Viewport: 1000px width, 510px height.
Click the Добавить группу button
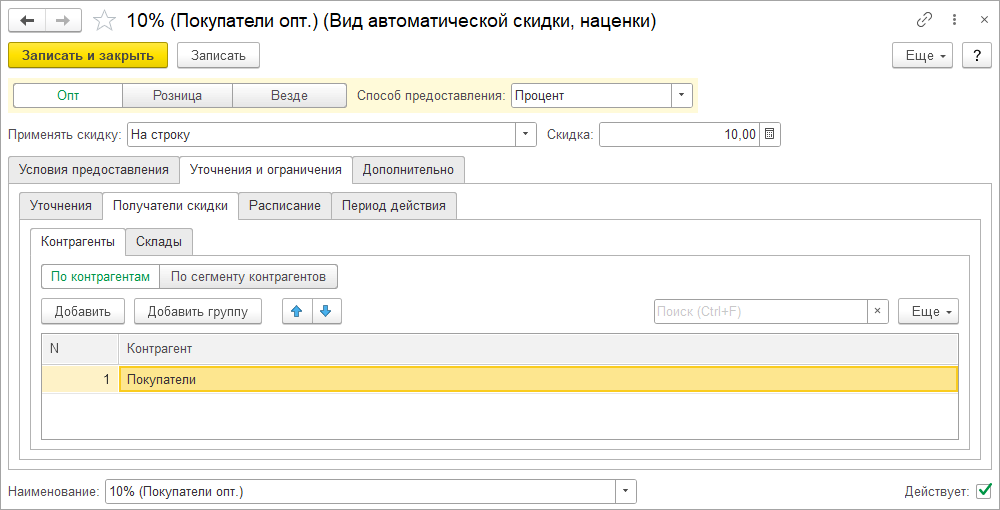(x=198, y=311)
